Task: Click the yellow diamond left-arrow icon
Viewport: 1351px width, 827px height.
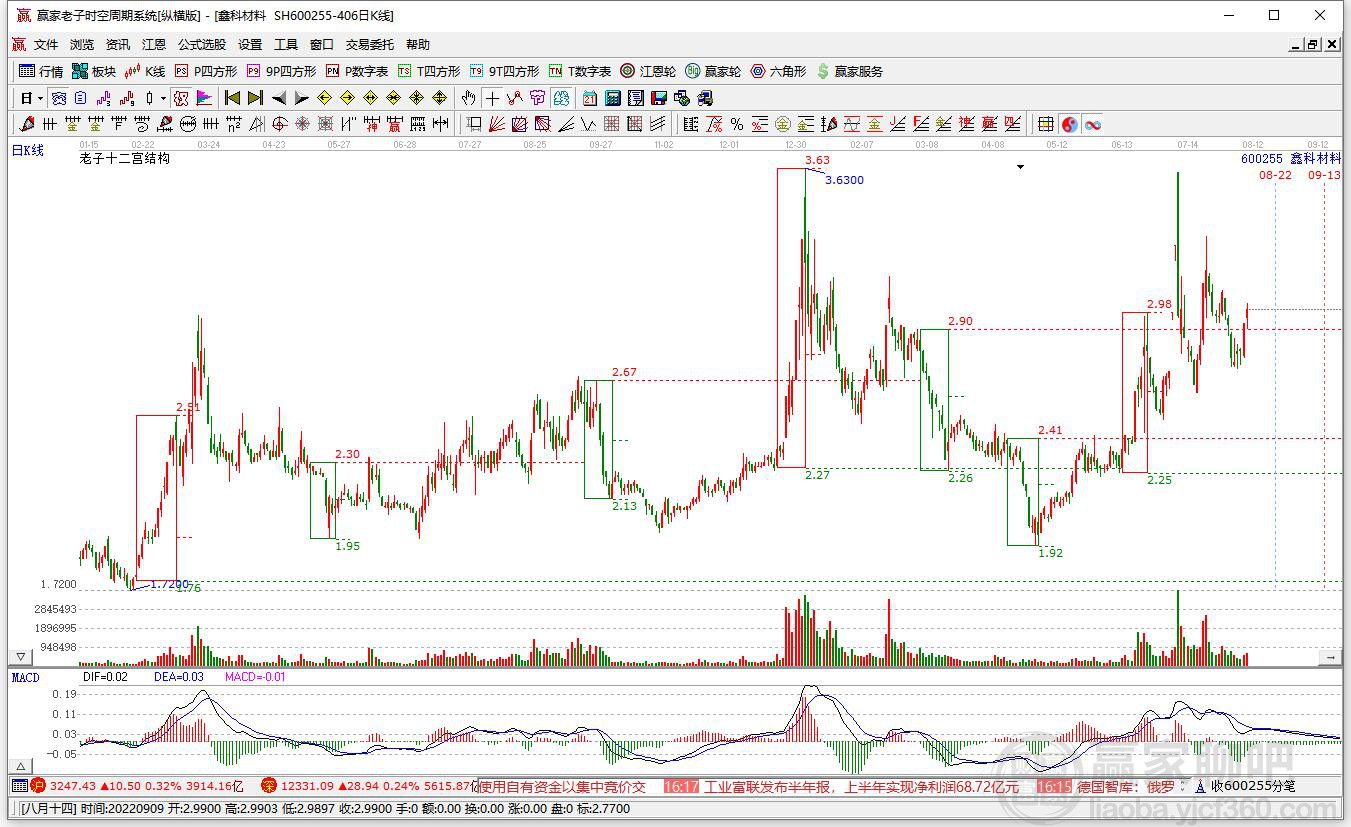Action: (324, 98)
